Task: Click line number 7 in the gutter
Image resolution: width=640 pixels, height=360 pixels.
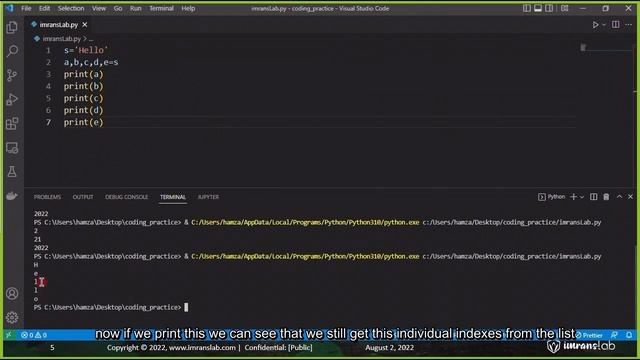Action: pyautogui.click(x=48, y=122)
